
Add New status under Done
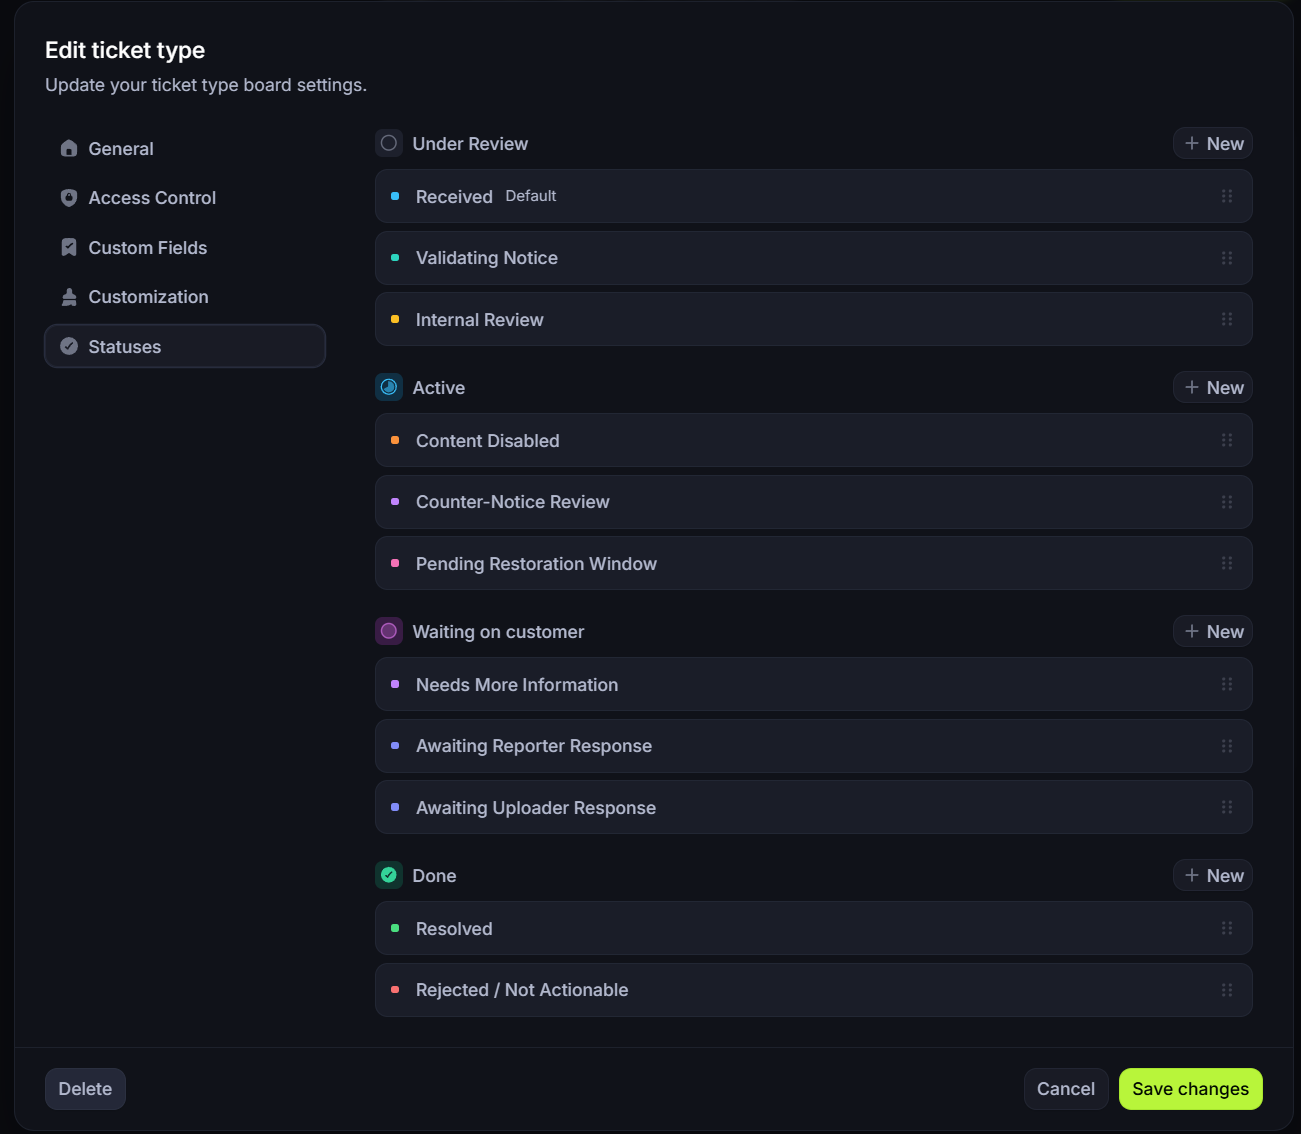[x=1213, y=875]
